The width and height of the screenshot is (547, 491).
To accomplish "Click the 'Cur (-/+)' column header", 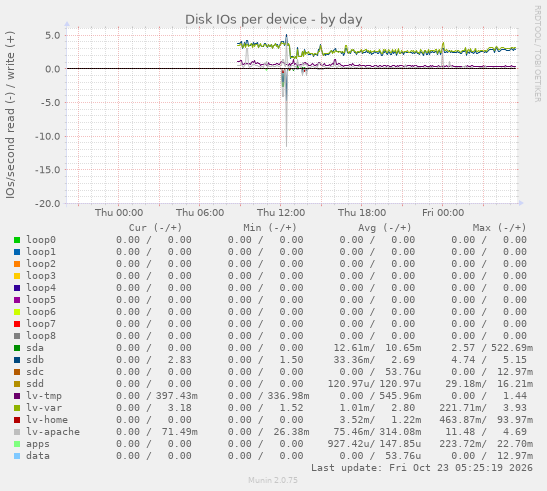I will click(155, 228).
